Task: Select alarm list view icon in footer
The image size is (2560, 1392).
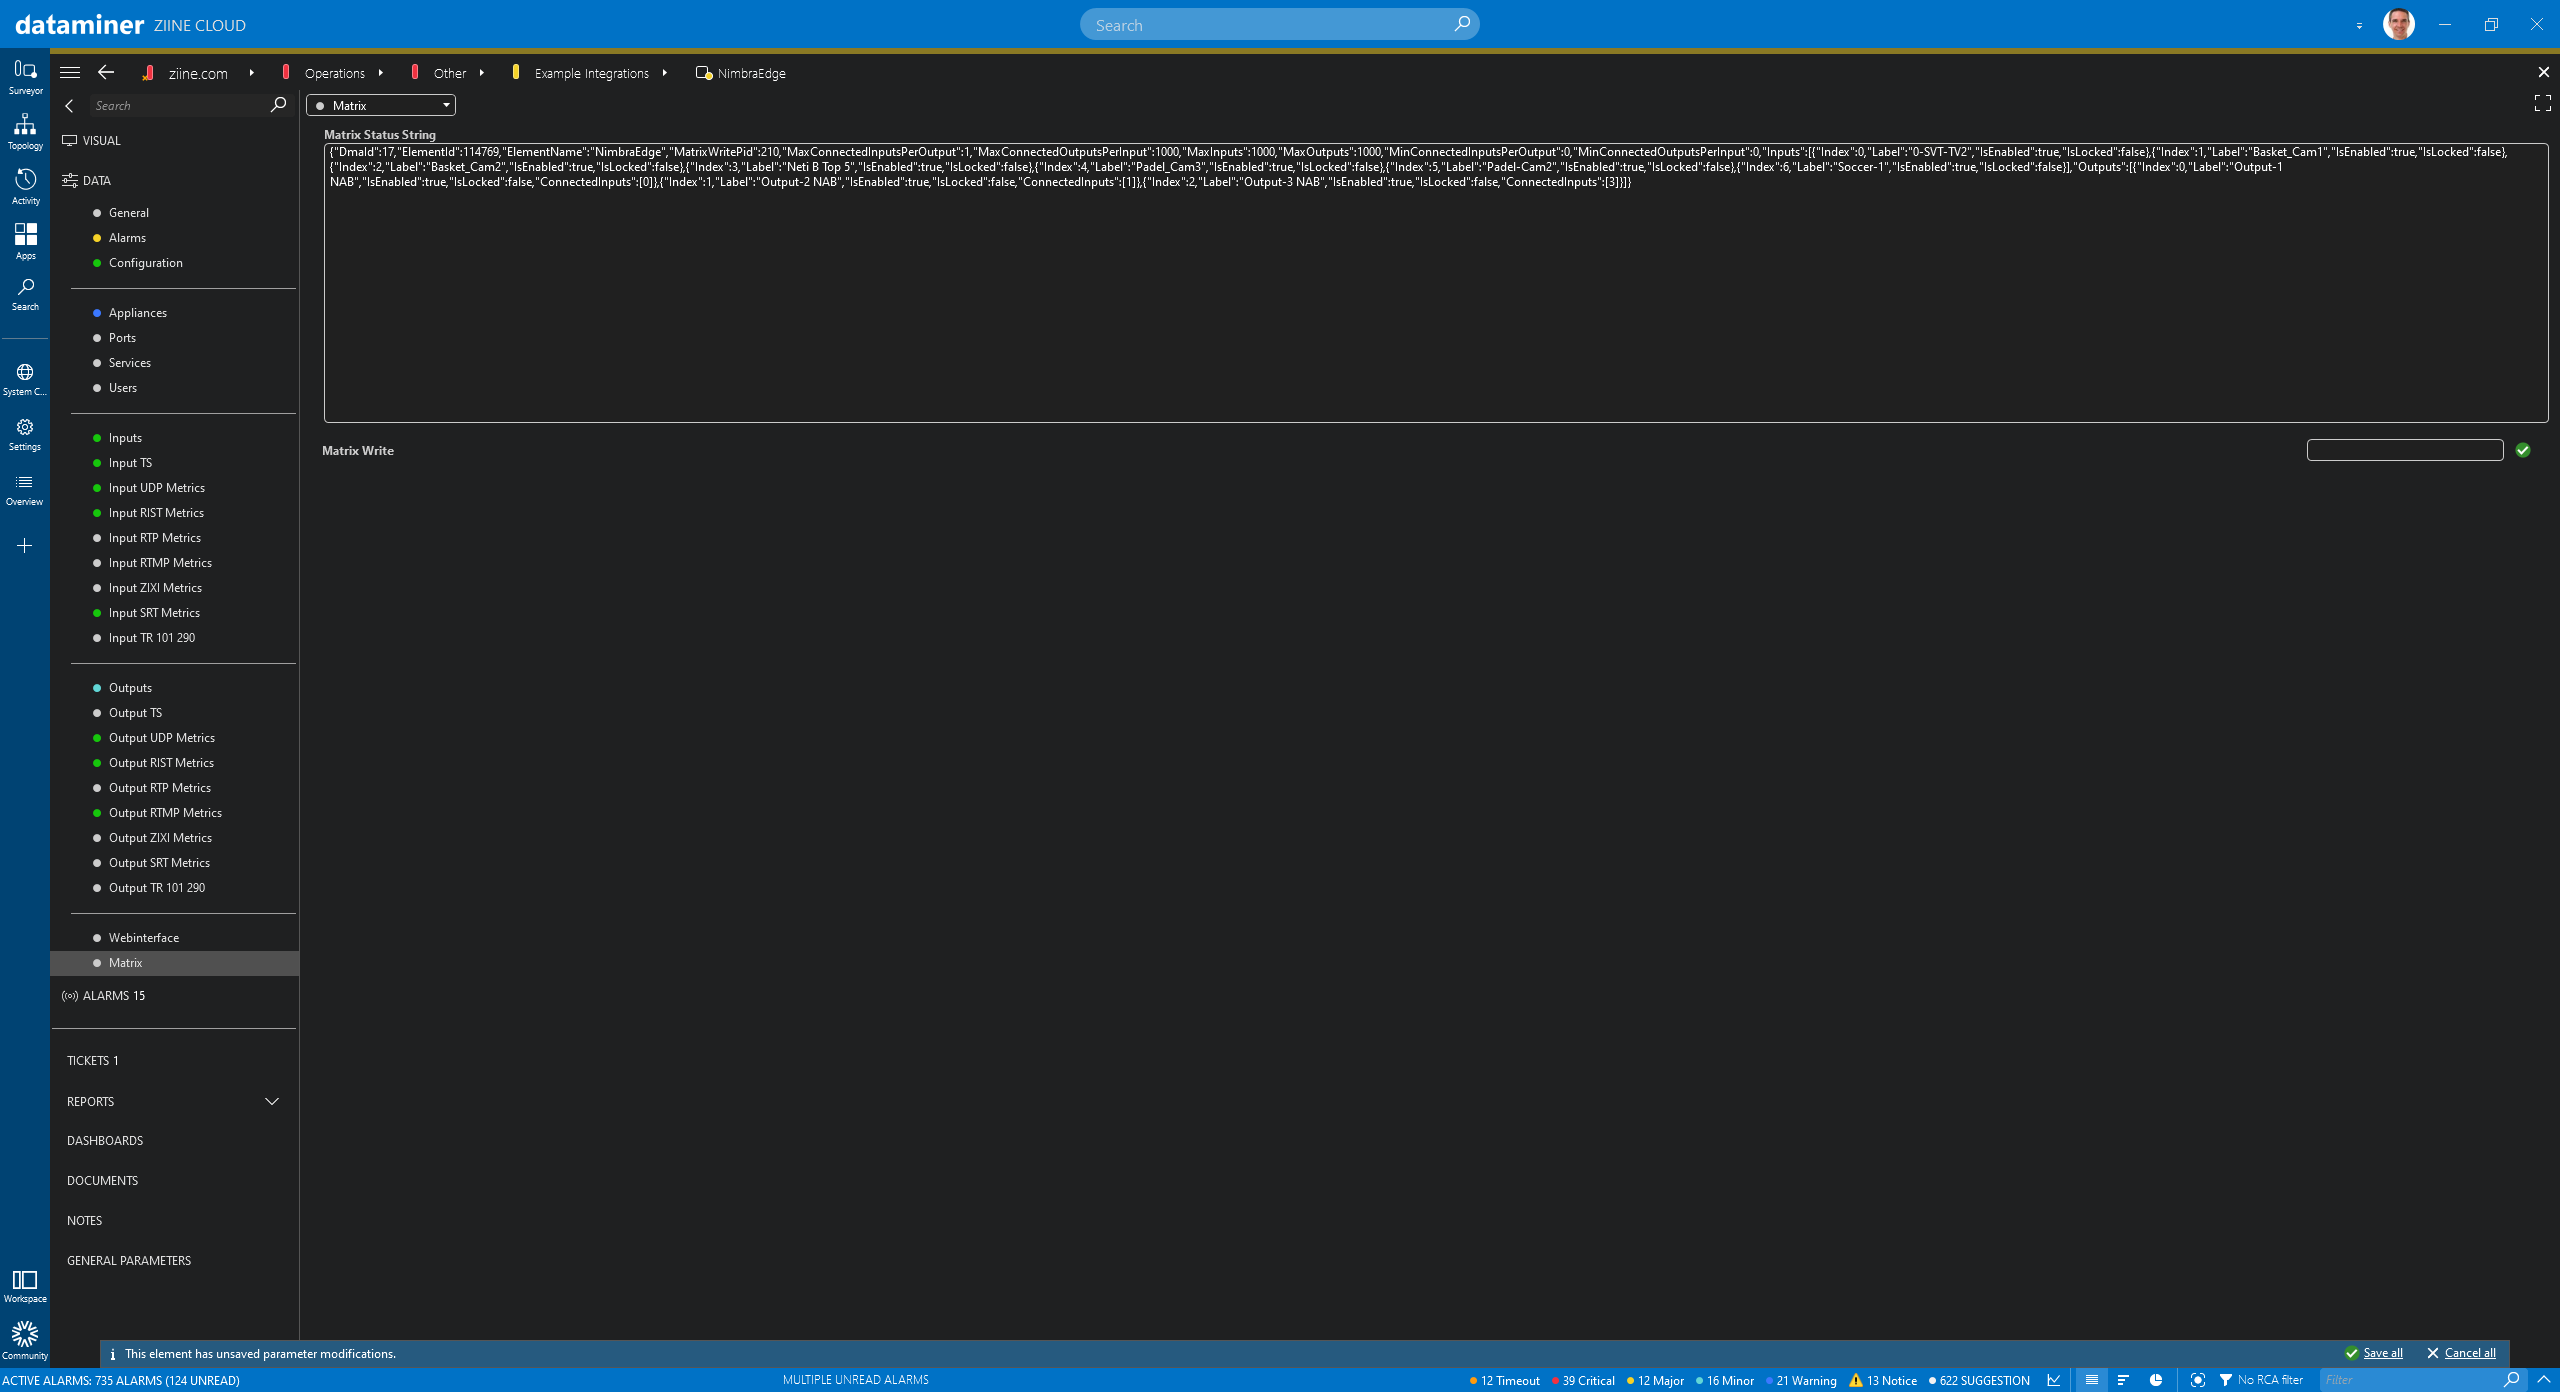Action: point(2091,1380)
